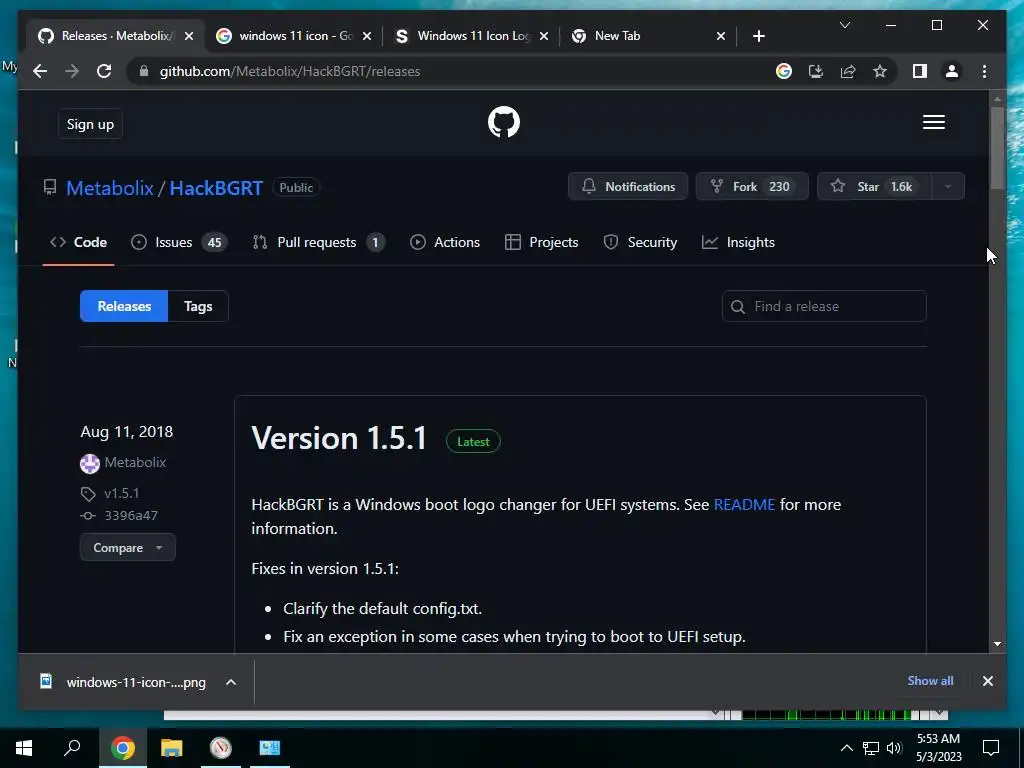The width and height of the screenshot is (1024, 768).
Task: Open Version 1.5.1 release title
Action: [x=339, y=438]
